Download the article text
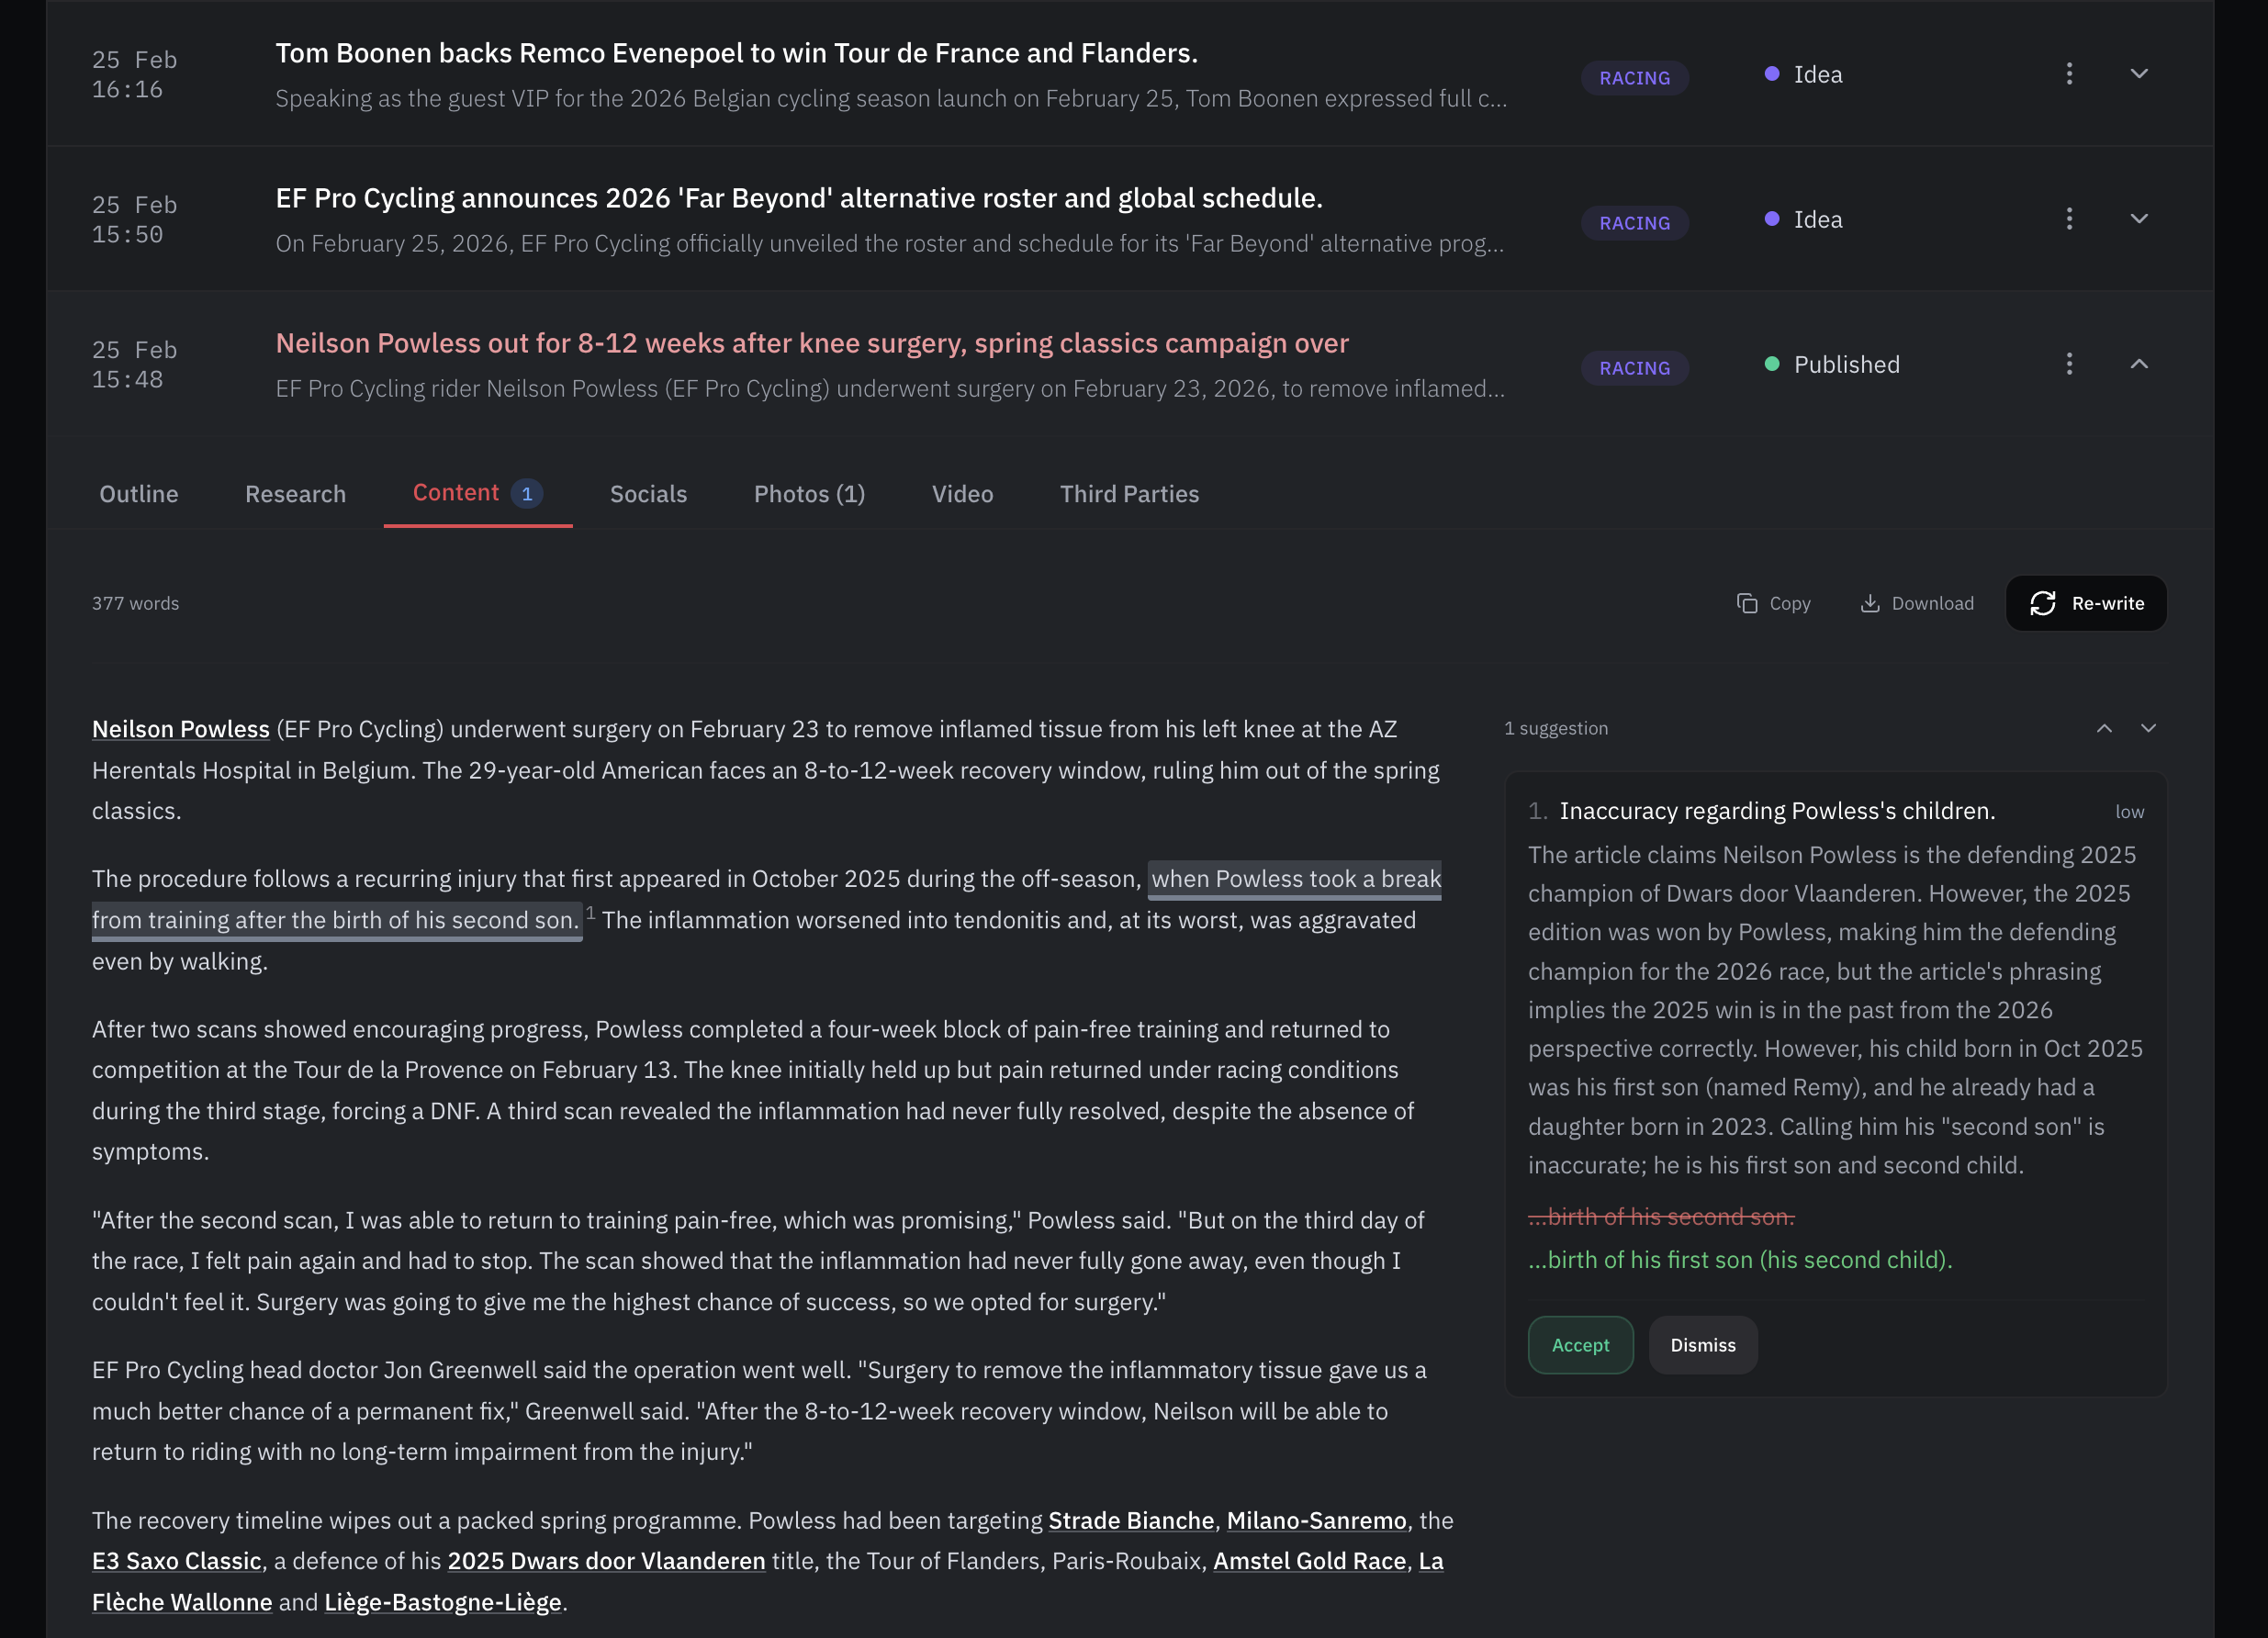The image size is (2268, 1638). pyautogui.click(x=1916, y=603)
